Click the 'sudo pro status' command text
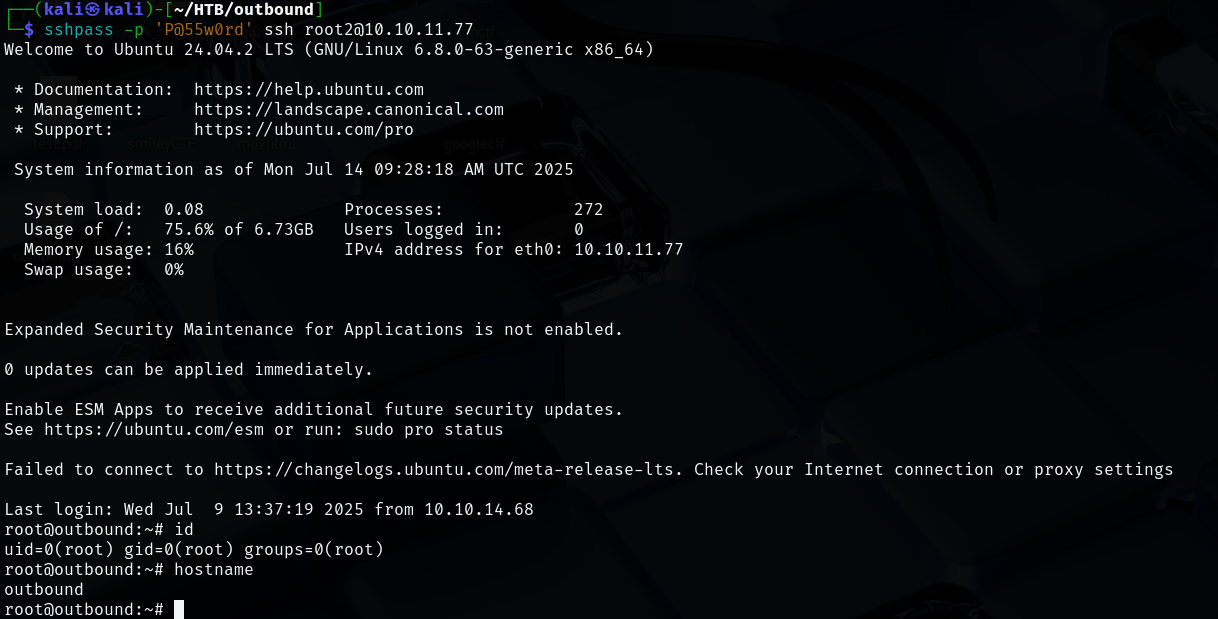The height and width of the screenshot is (619, 1218). [444, 430]
